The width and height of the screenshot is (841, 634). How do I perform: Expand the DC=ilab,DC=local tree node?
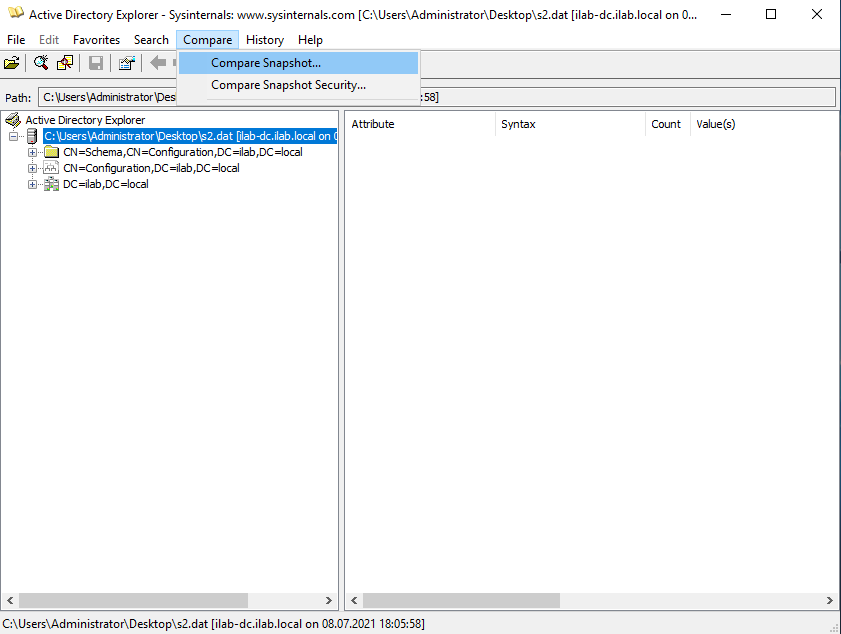[31, 184]
